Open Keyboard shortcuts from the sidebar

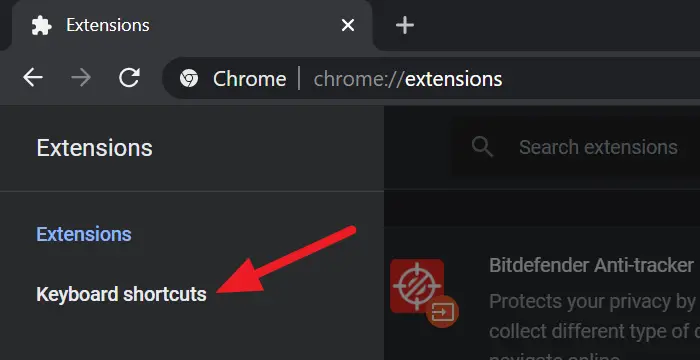[x=121, y=294]
